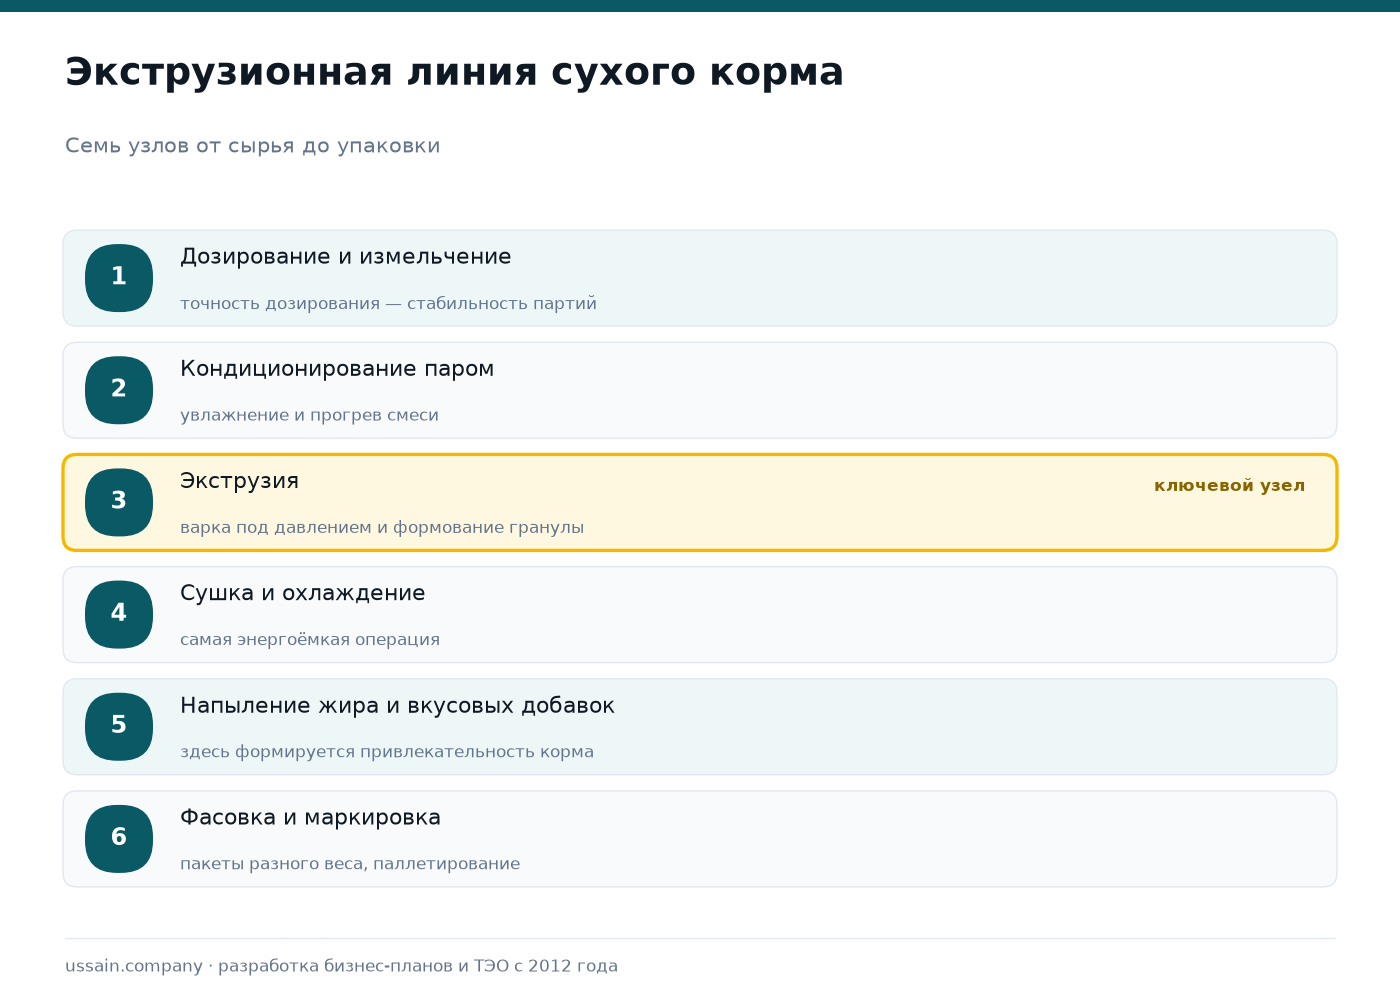Viewport: 1400px width, 1000px height.
Task: Click "пакеты разного веса, паллетирование" description
Action: tap(350, 864)
